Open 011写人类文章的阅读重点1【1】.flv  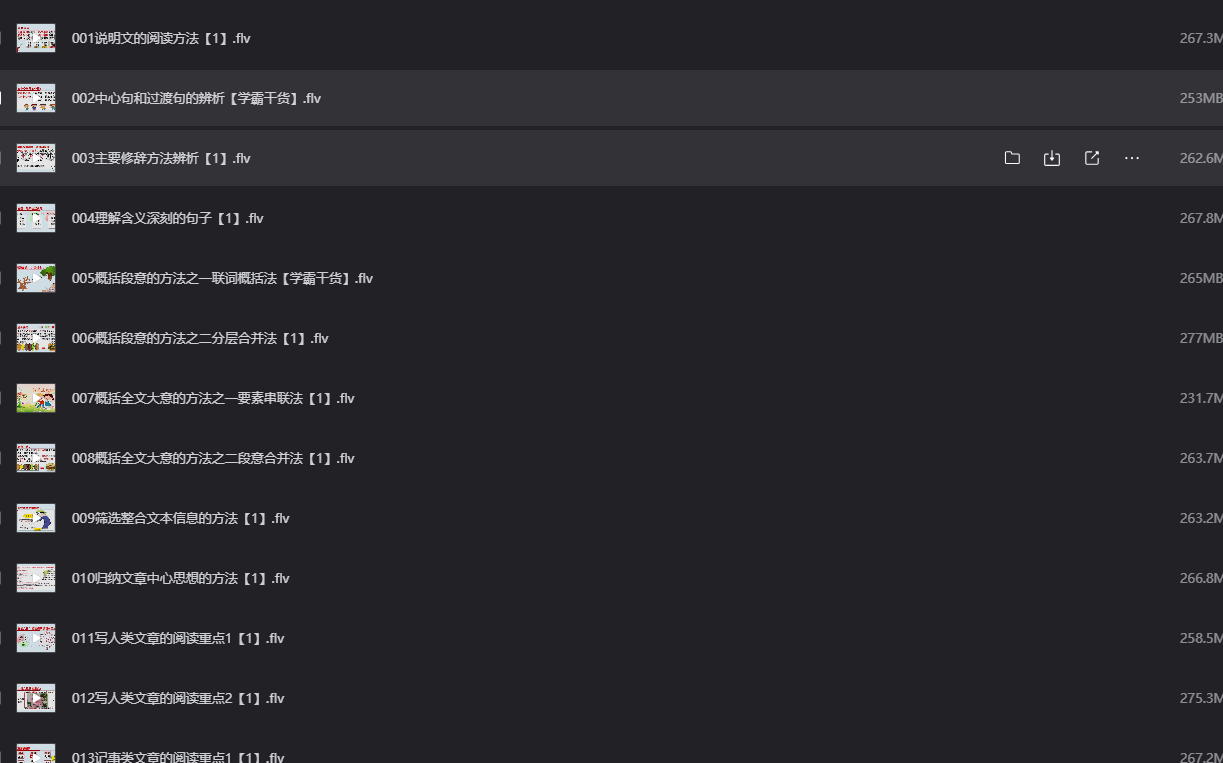click(x=178, y=638)
